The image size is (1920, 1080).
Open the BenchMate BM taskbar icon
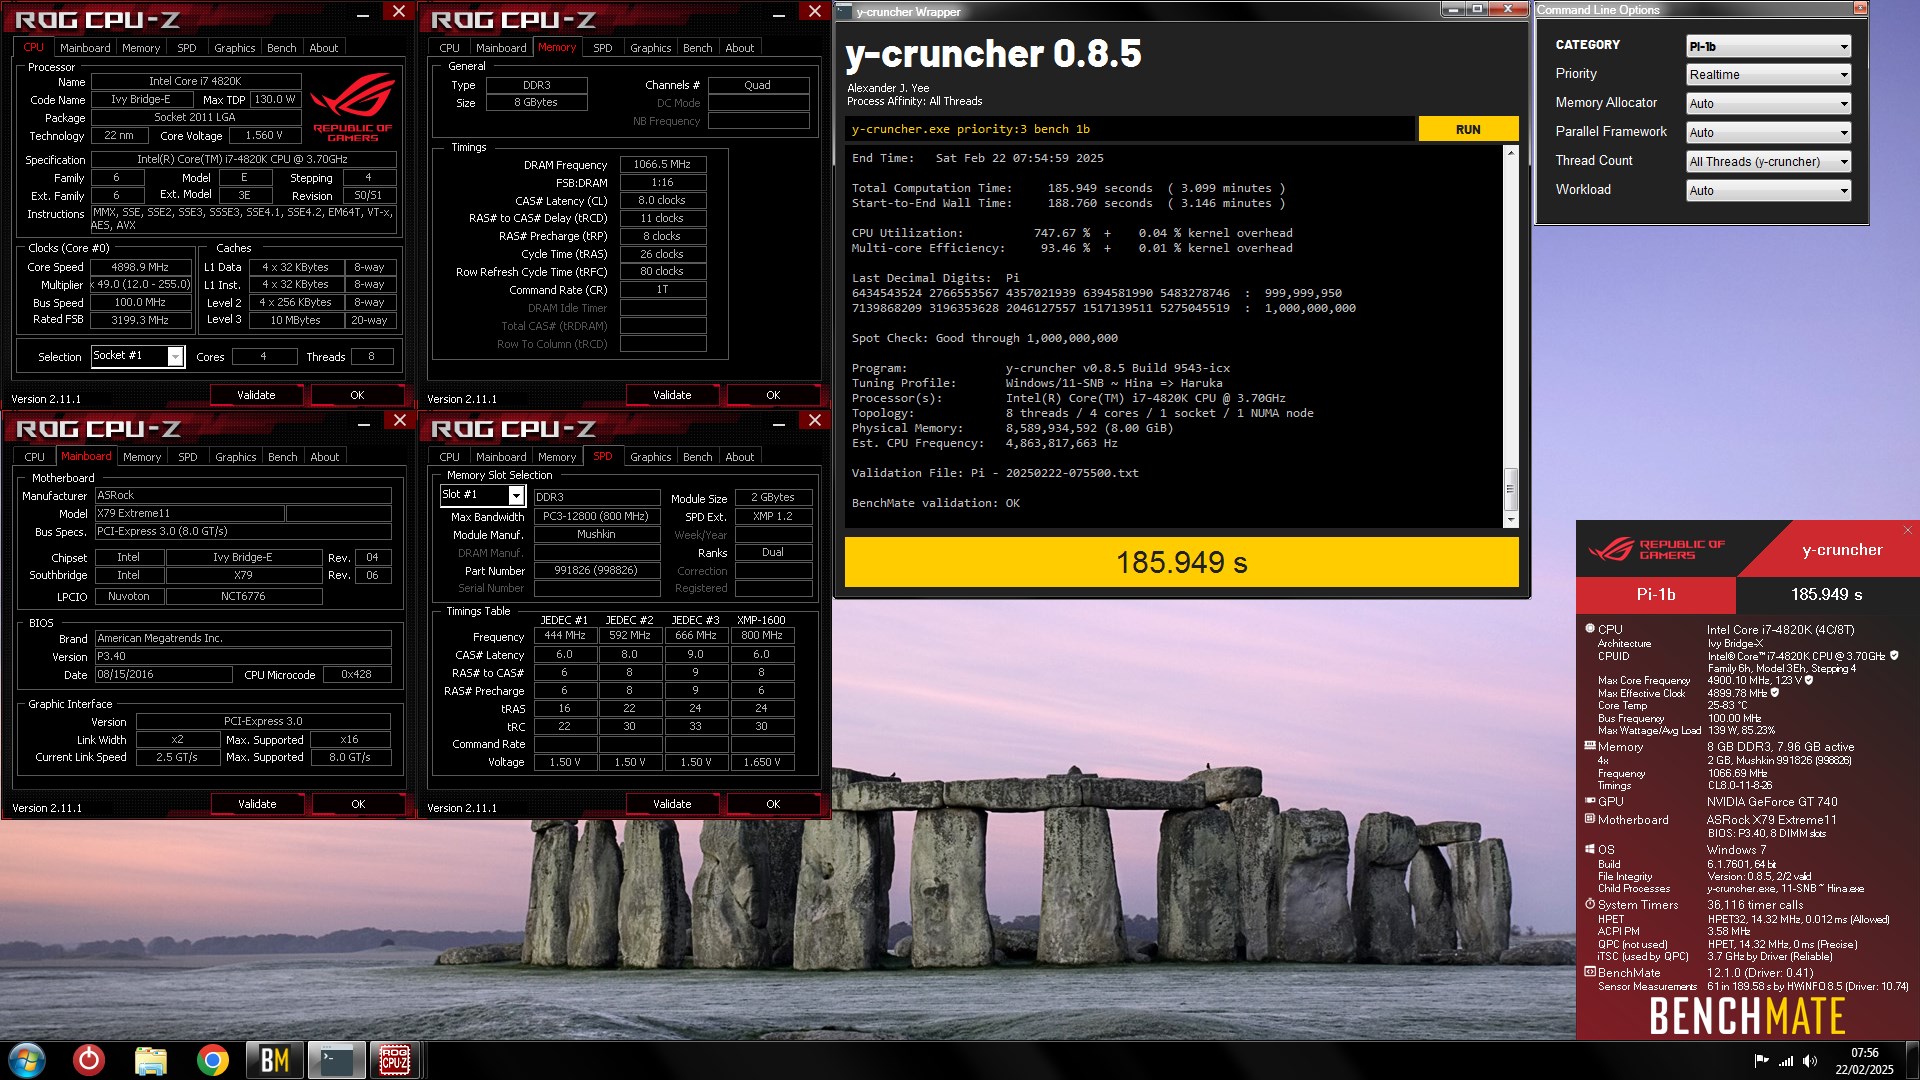coord(274,1060)
